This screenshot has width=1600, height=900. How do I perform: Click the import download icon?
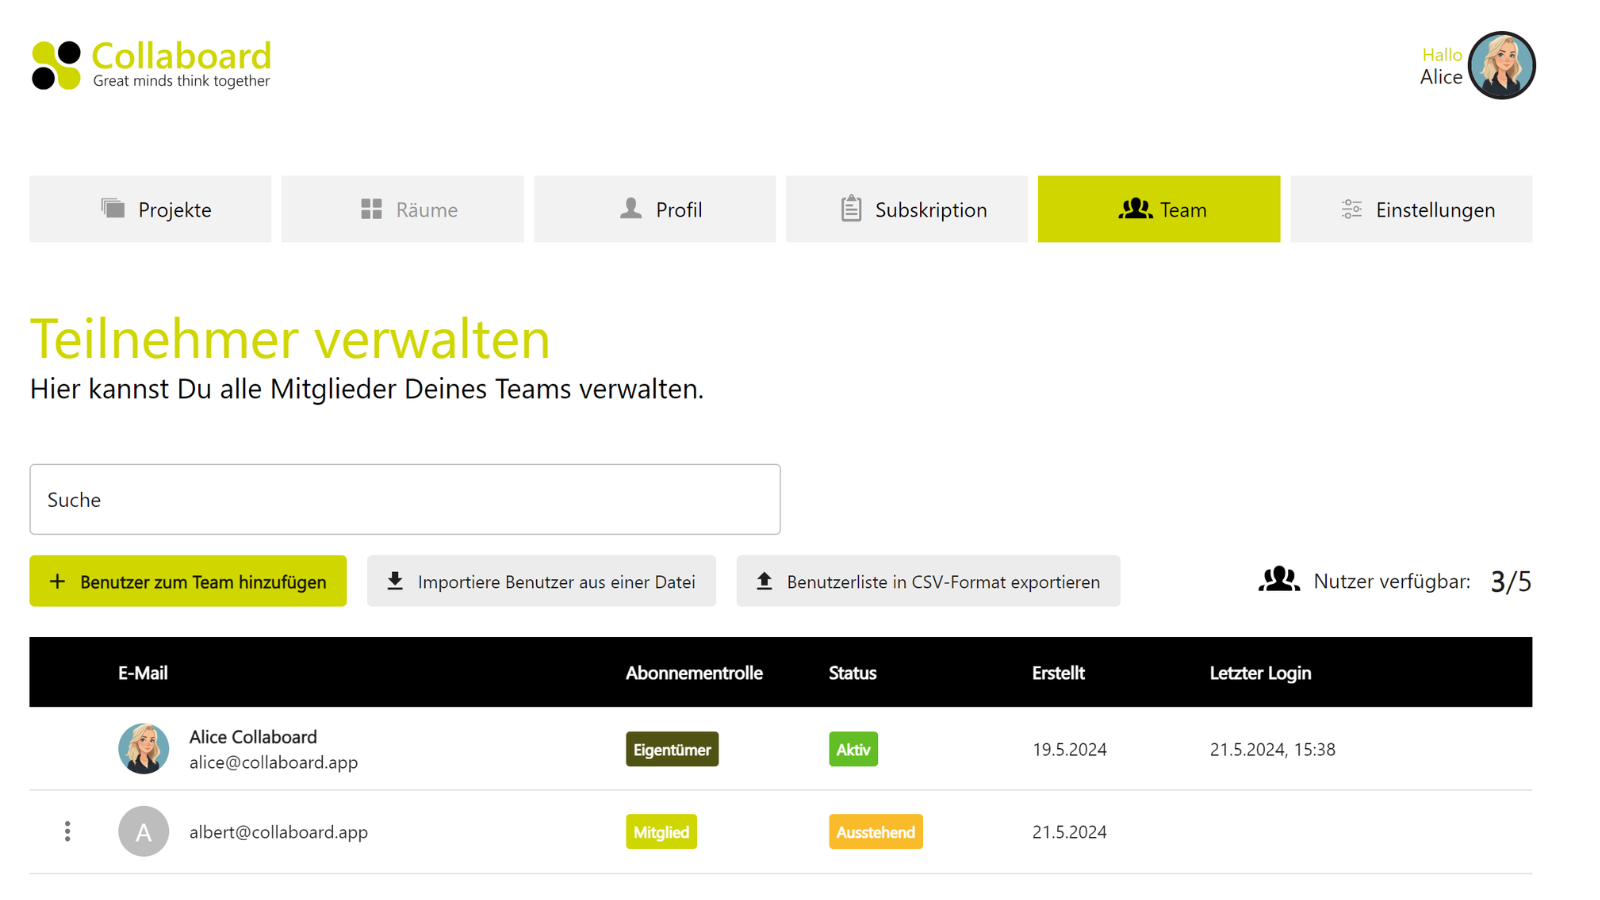pyautogui.click(x=396, y=581)
